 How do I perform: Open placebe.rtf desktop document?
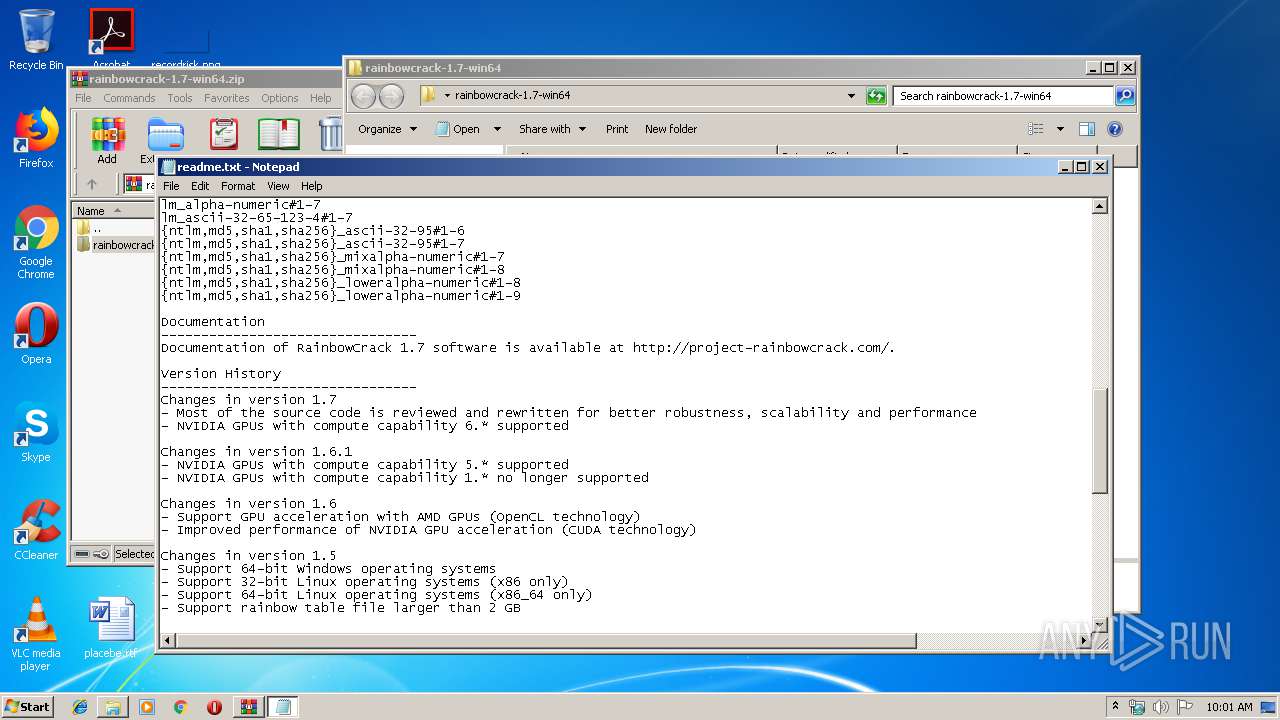110,628
